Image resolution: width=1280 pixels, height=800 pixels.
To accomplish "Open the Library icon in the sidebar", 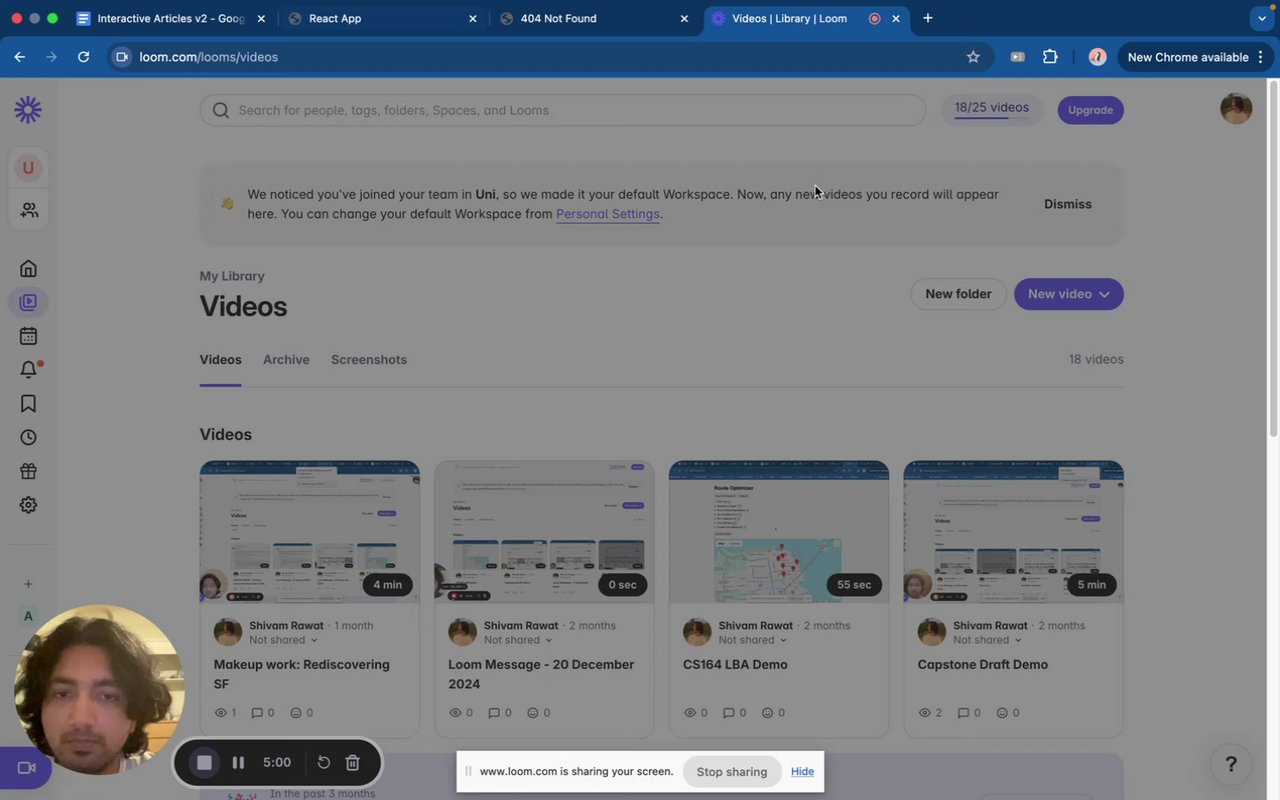I will pyautogui.click(x=28, y=302).
